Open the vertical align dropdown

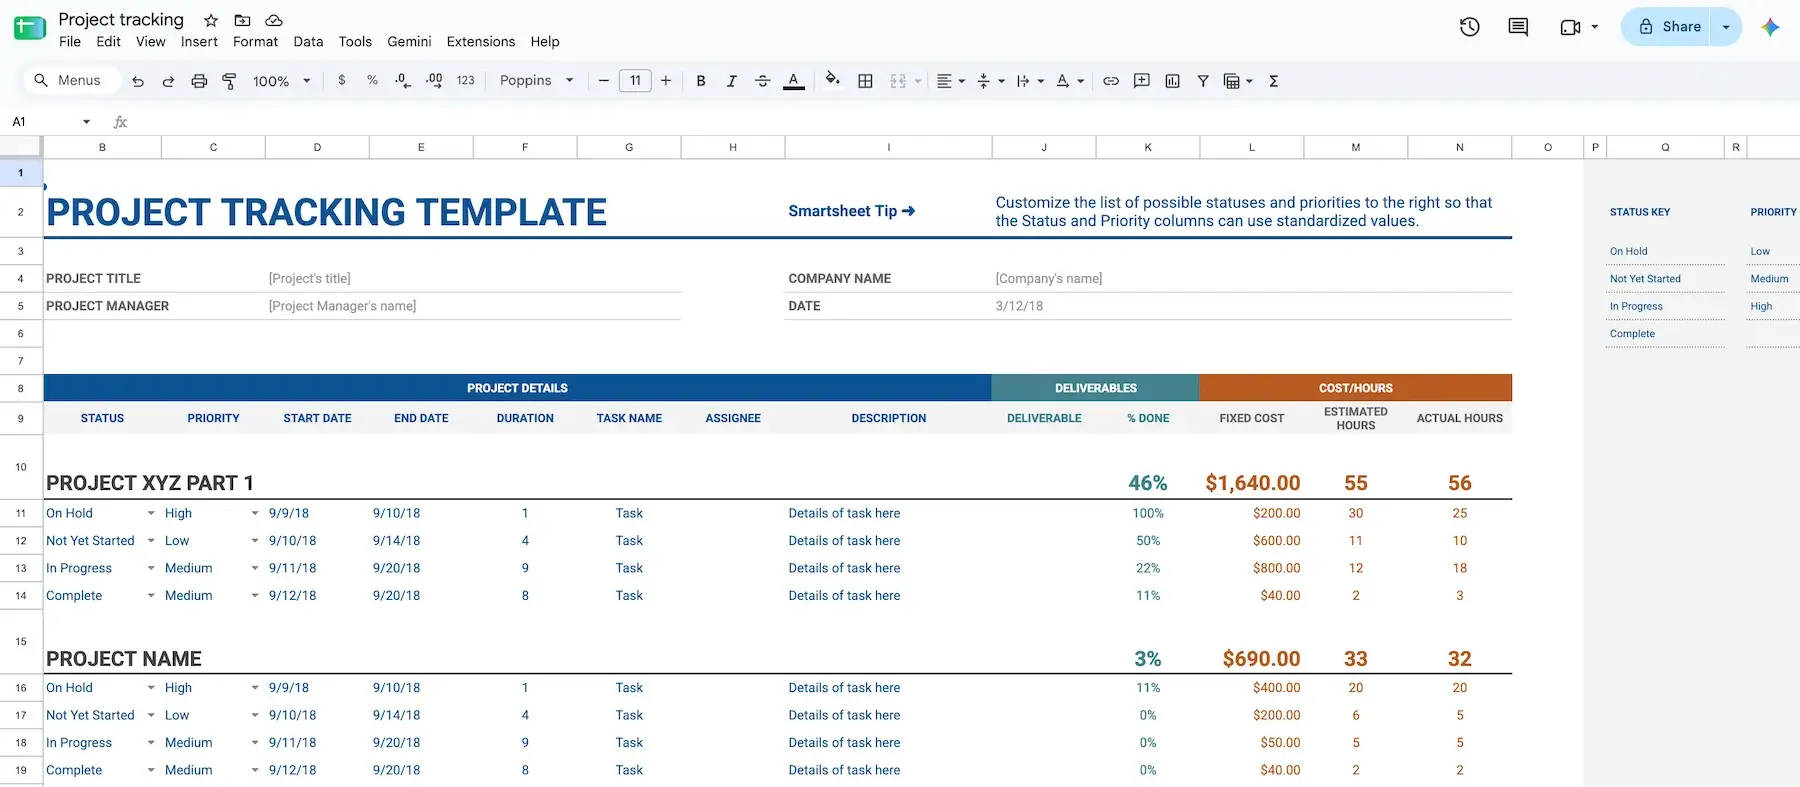click(x=990, y=81)
